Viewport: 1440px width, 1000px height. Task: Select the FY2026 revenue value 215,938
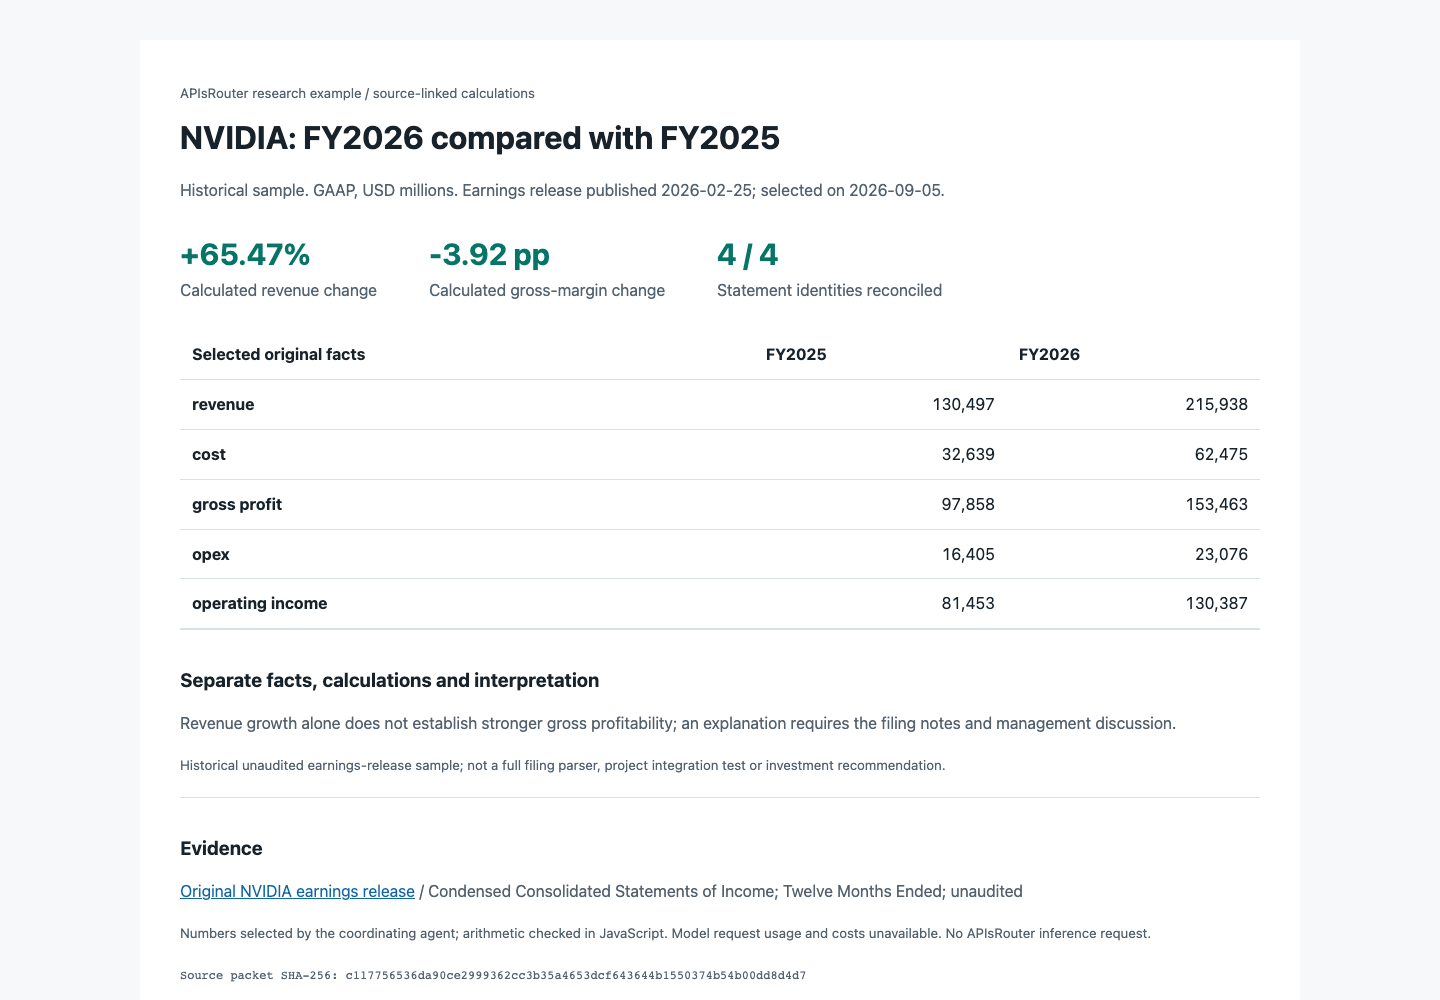[1216, 404]
